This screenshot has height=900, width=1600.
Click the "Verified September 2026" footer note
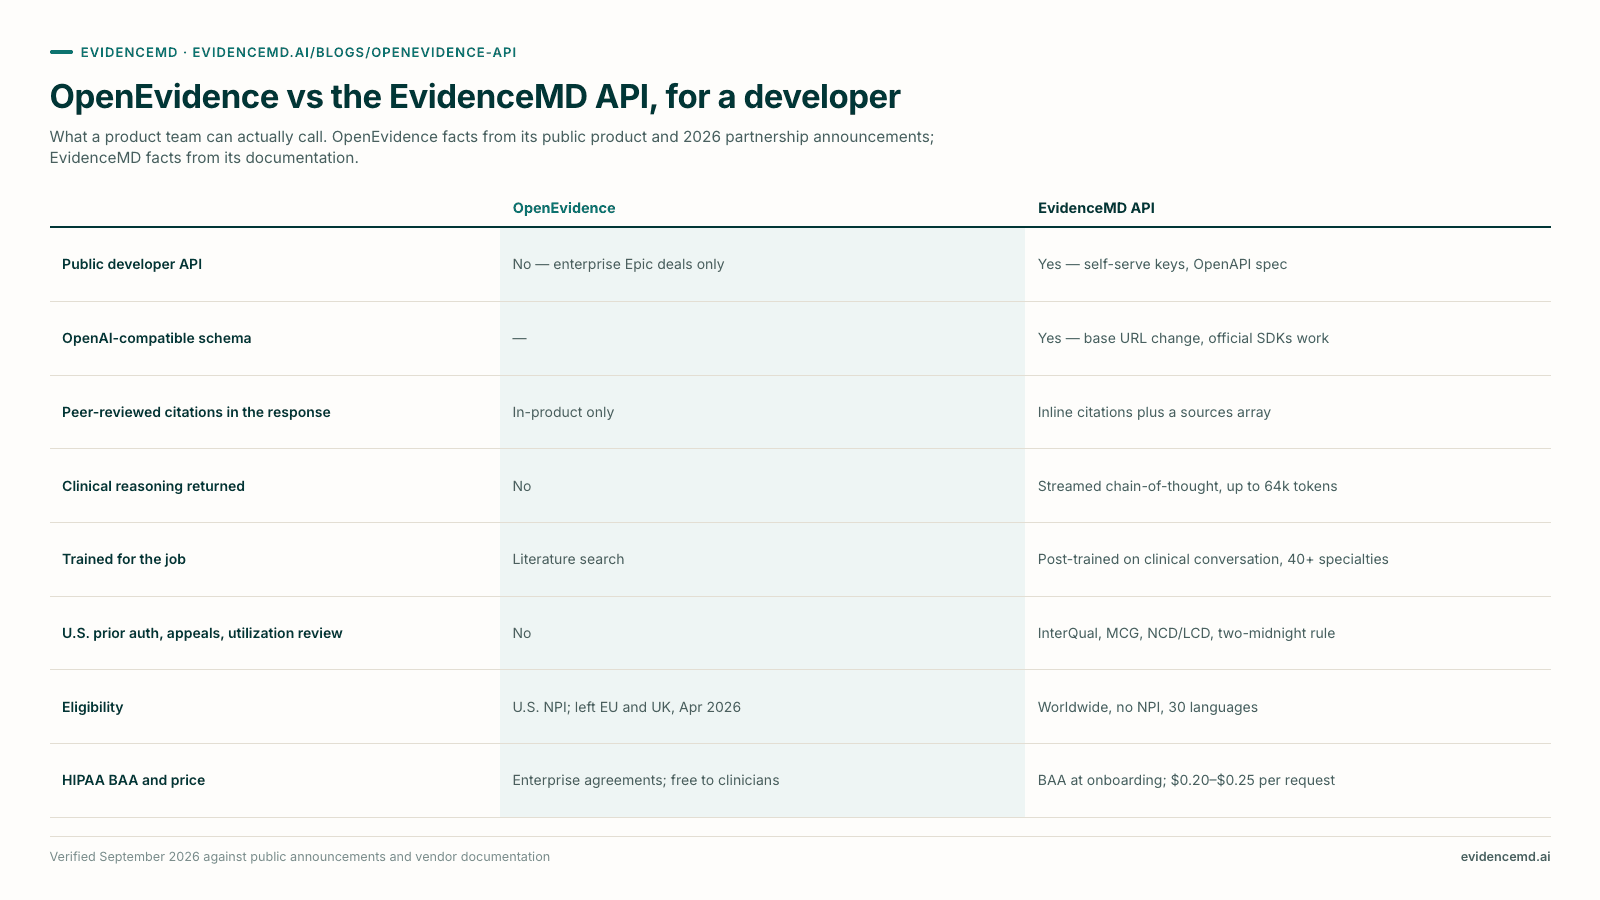point(300,857)
